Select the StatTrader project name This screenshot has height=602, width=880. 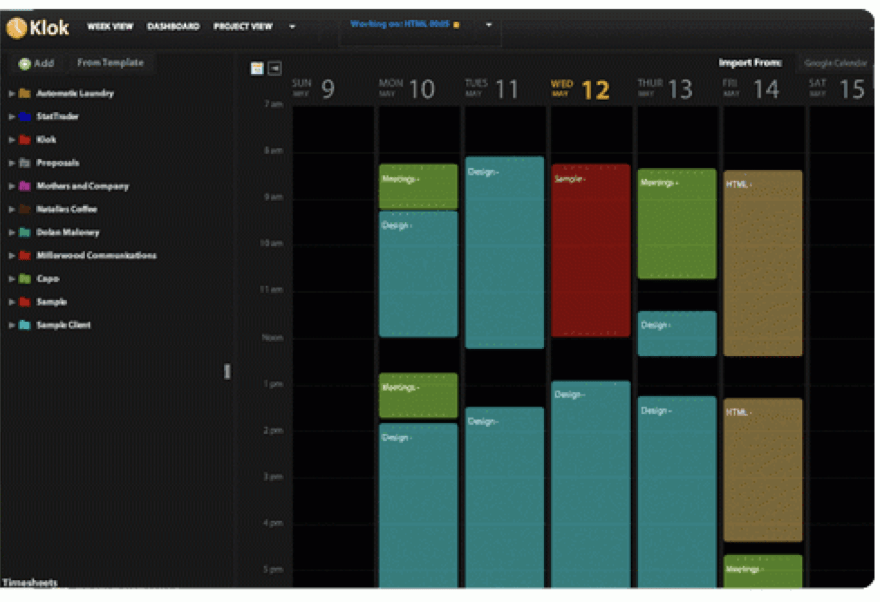(57, 117)
